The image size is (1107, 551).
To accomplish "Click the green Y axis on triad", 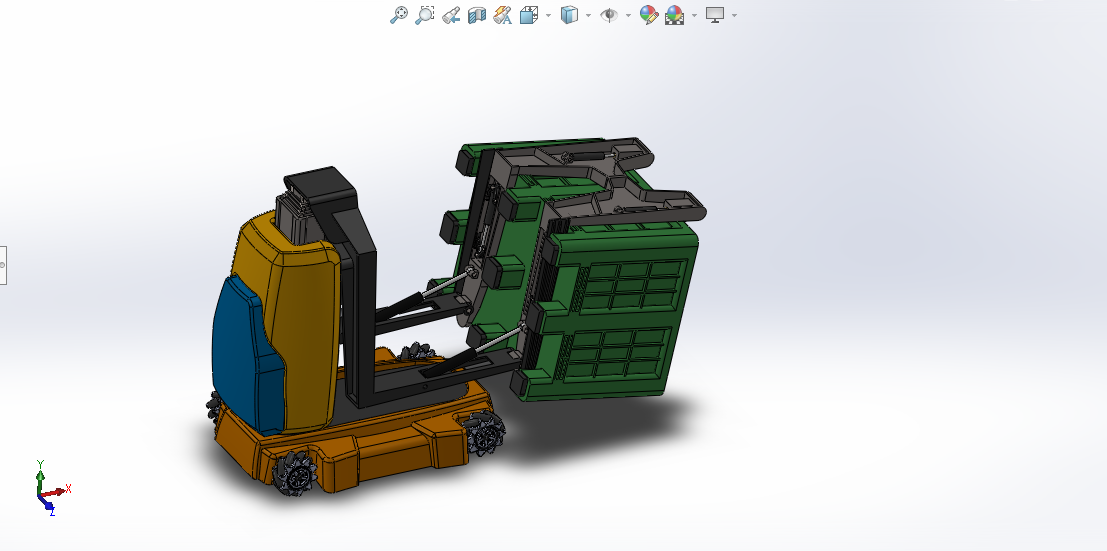I will 39,472.
